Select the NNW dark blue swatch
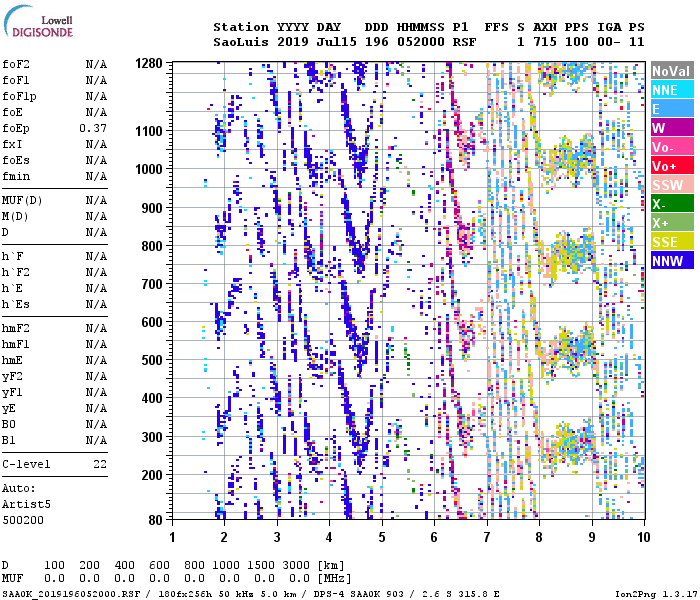Image resolution: width=700 pixels, height=600 pixels. click(x=672, y=260)
